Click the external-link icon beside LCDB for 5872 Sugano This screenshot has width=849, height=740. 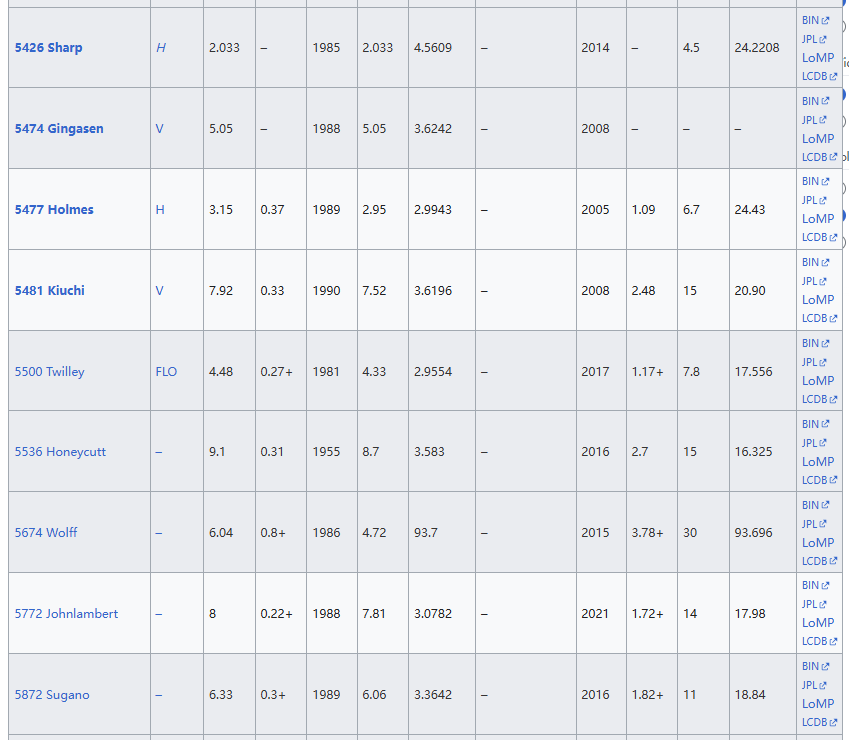tap(833, 723)
